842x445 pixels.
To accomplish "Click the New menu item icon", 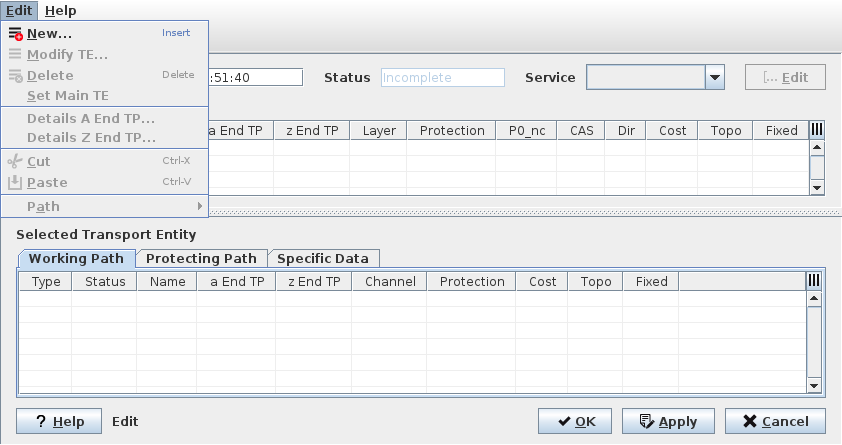I will (x=15, y=33).
